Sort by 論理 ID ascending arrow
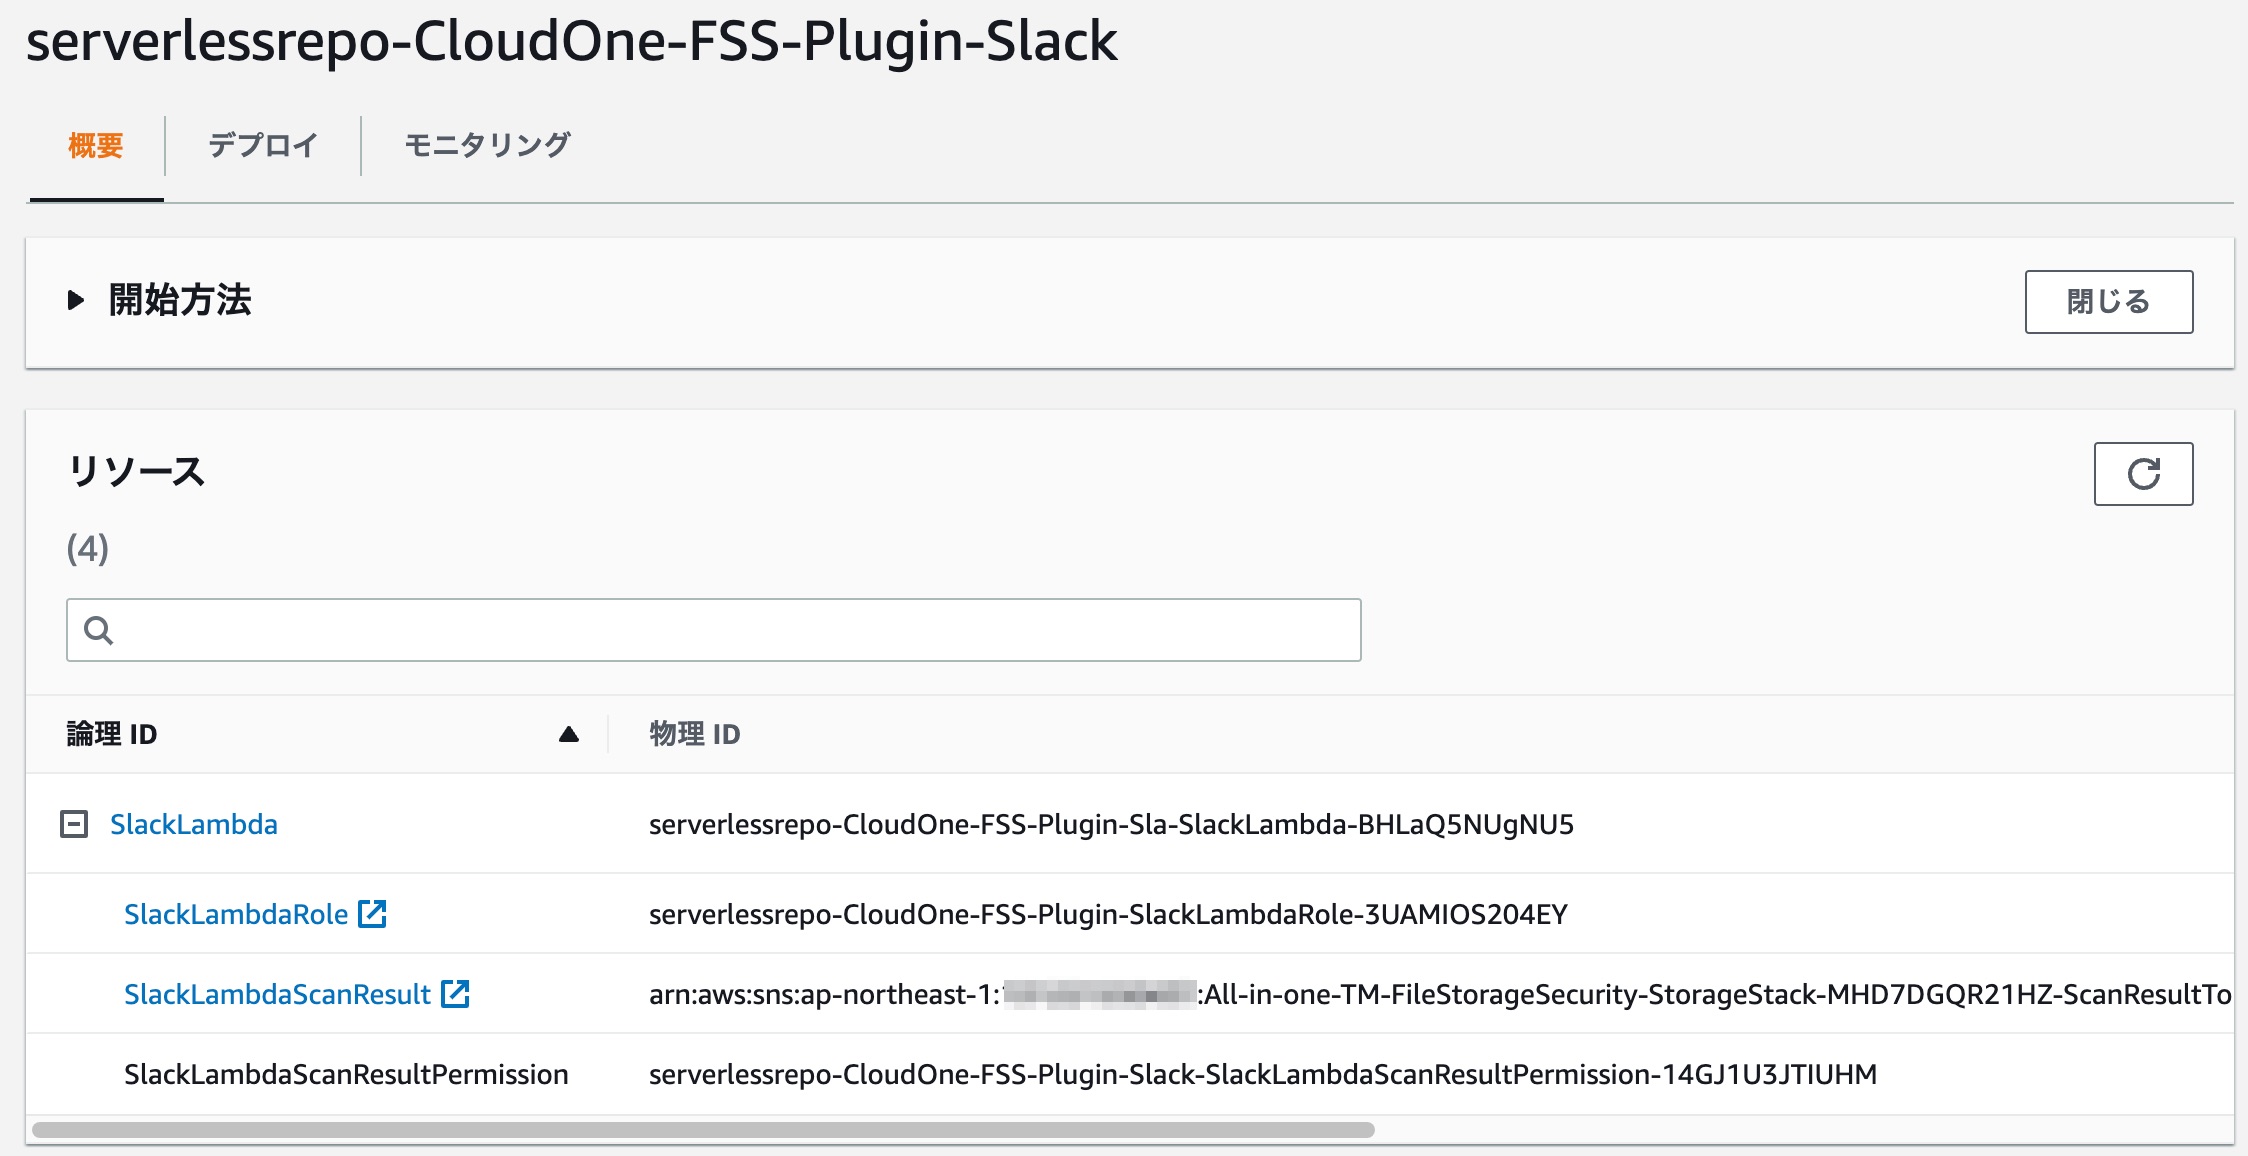2248x1156 pixels. pos(569,734)
